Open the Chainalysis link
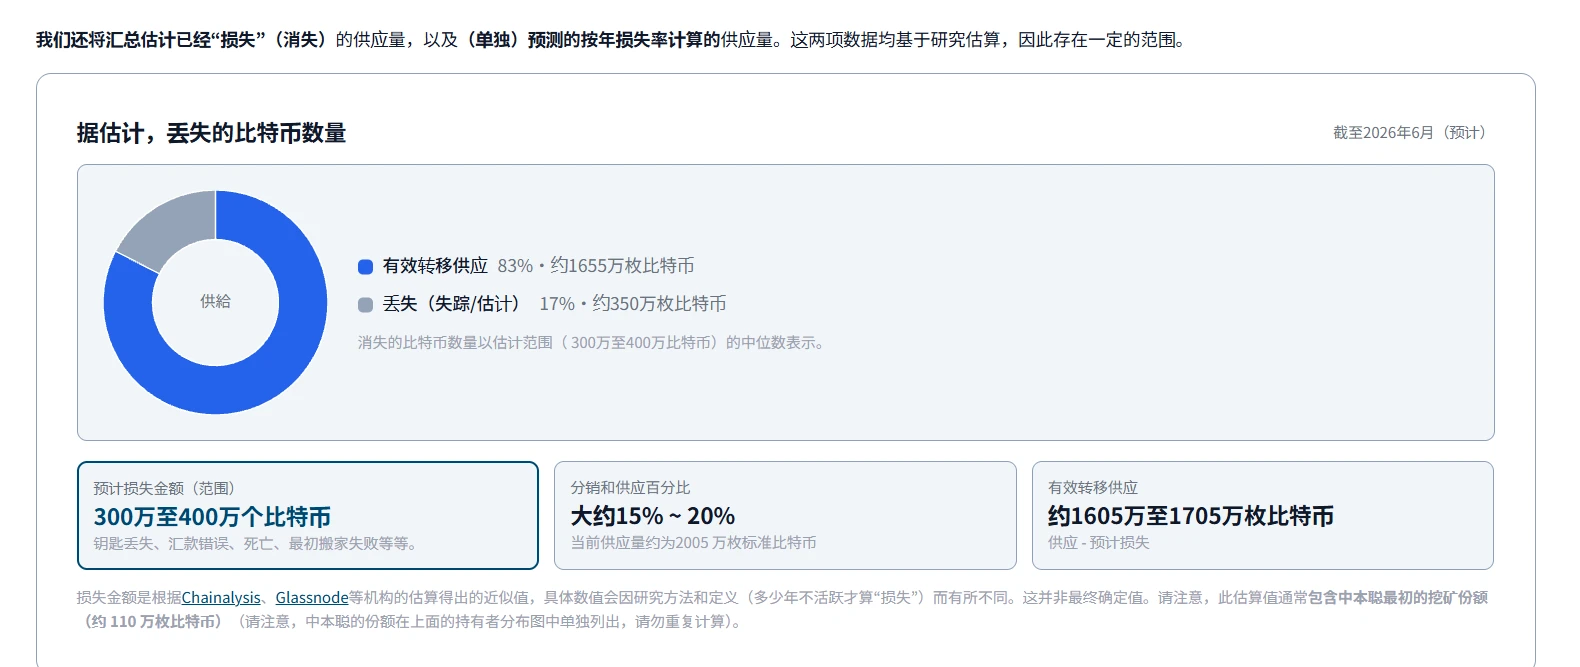This screenshot has height=667, width=1580. tap(221, 598)
